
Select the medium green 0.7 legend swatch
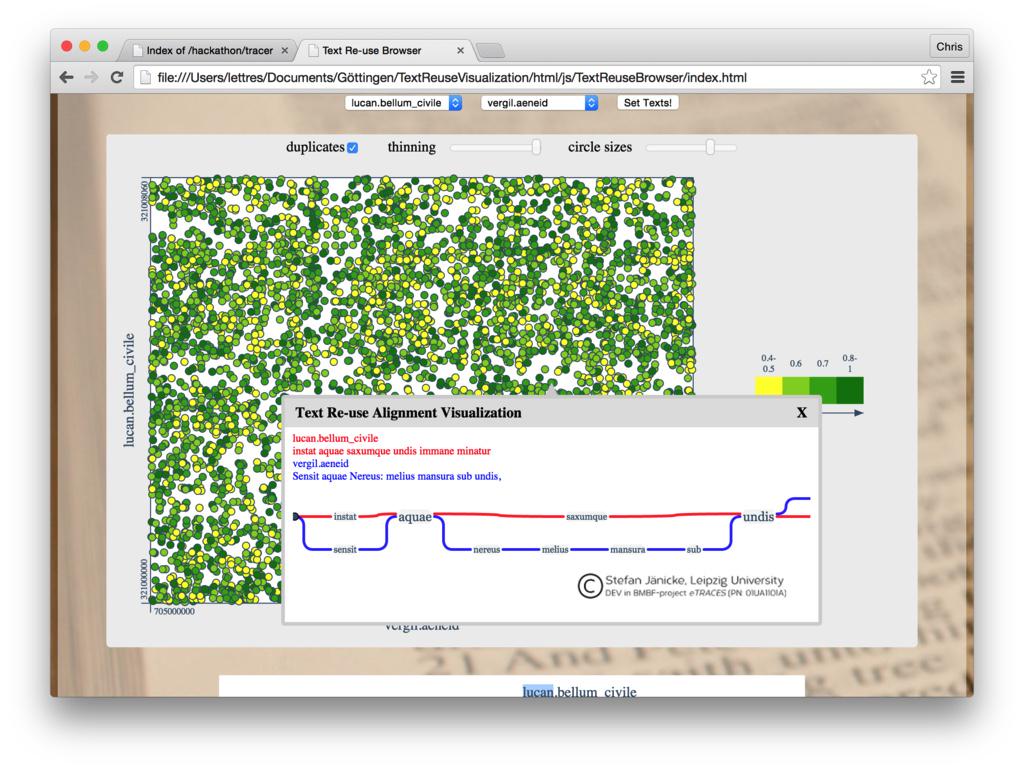pyautogui.click(x=823, y=390)
